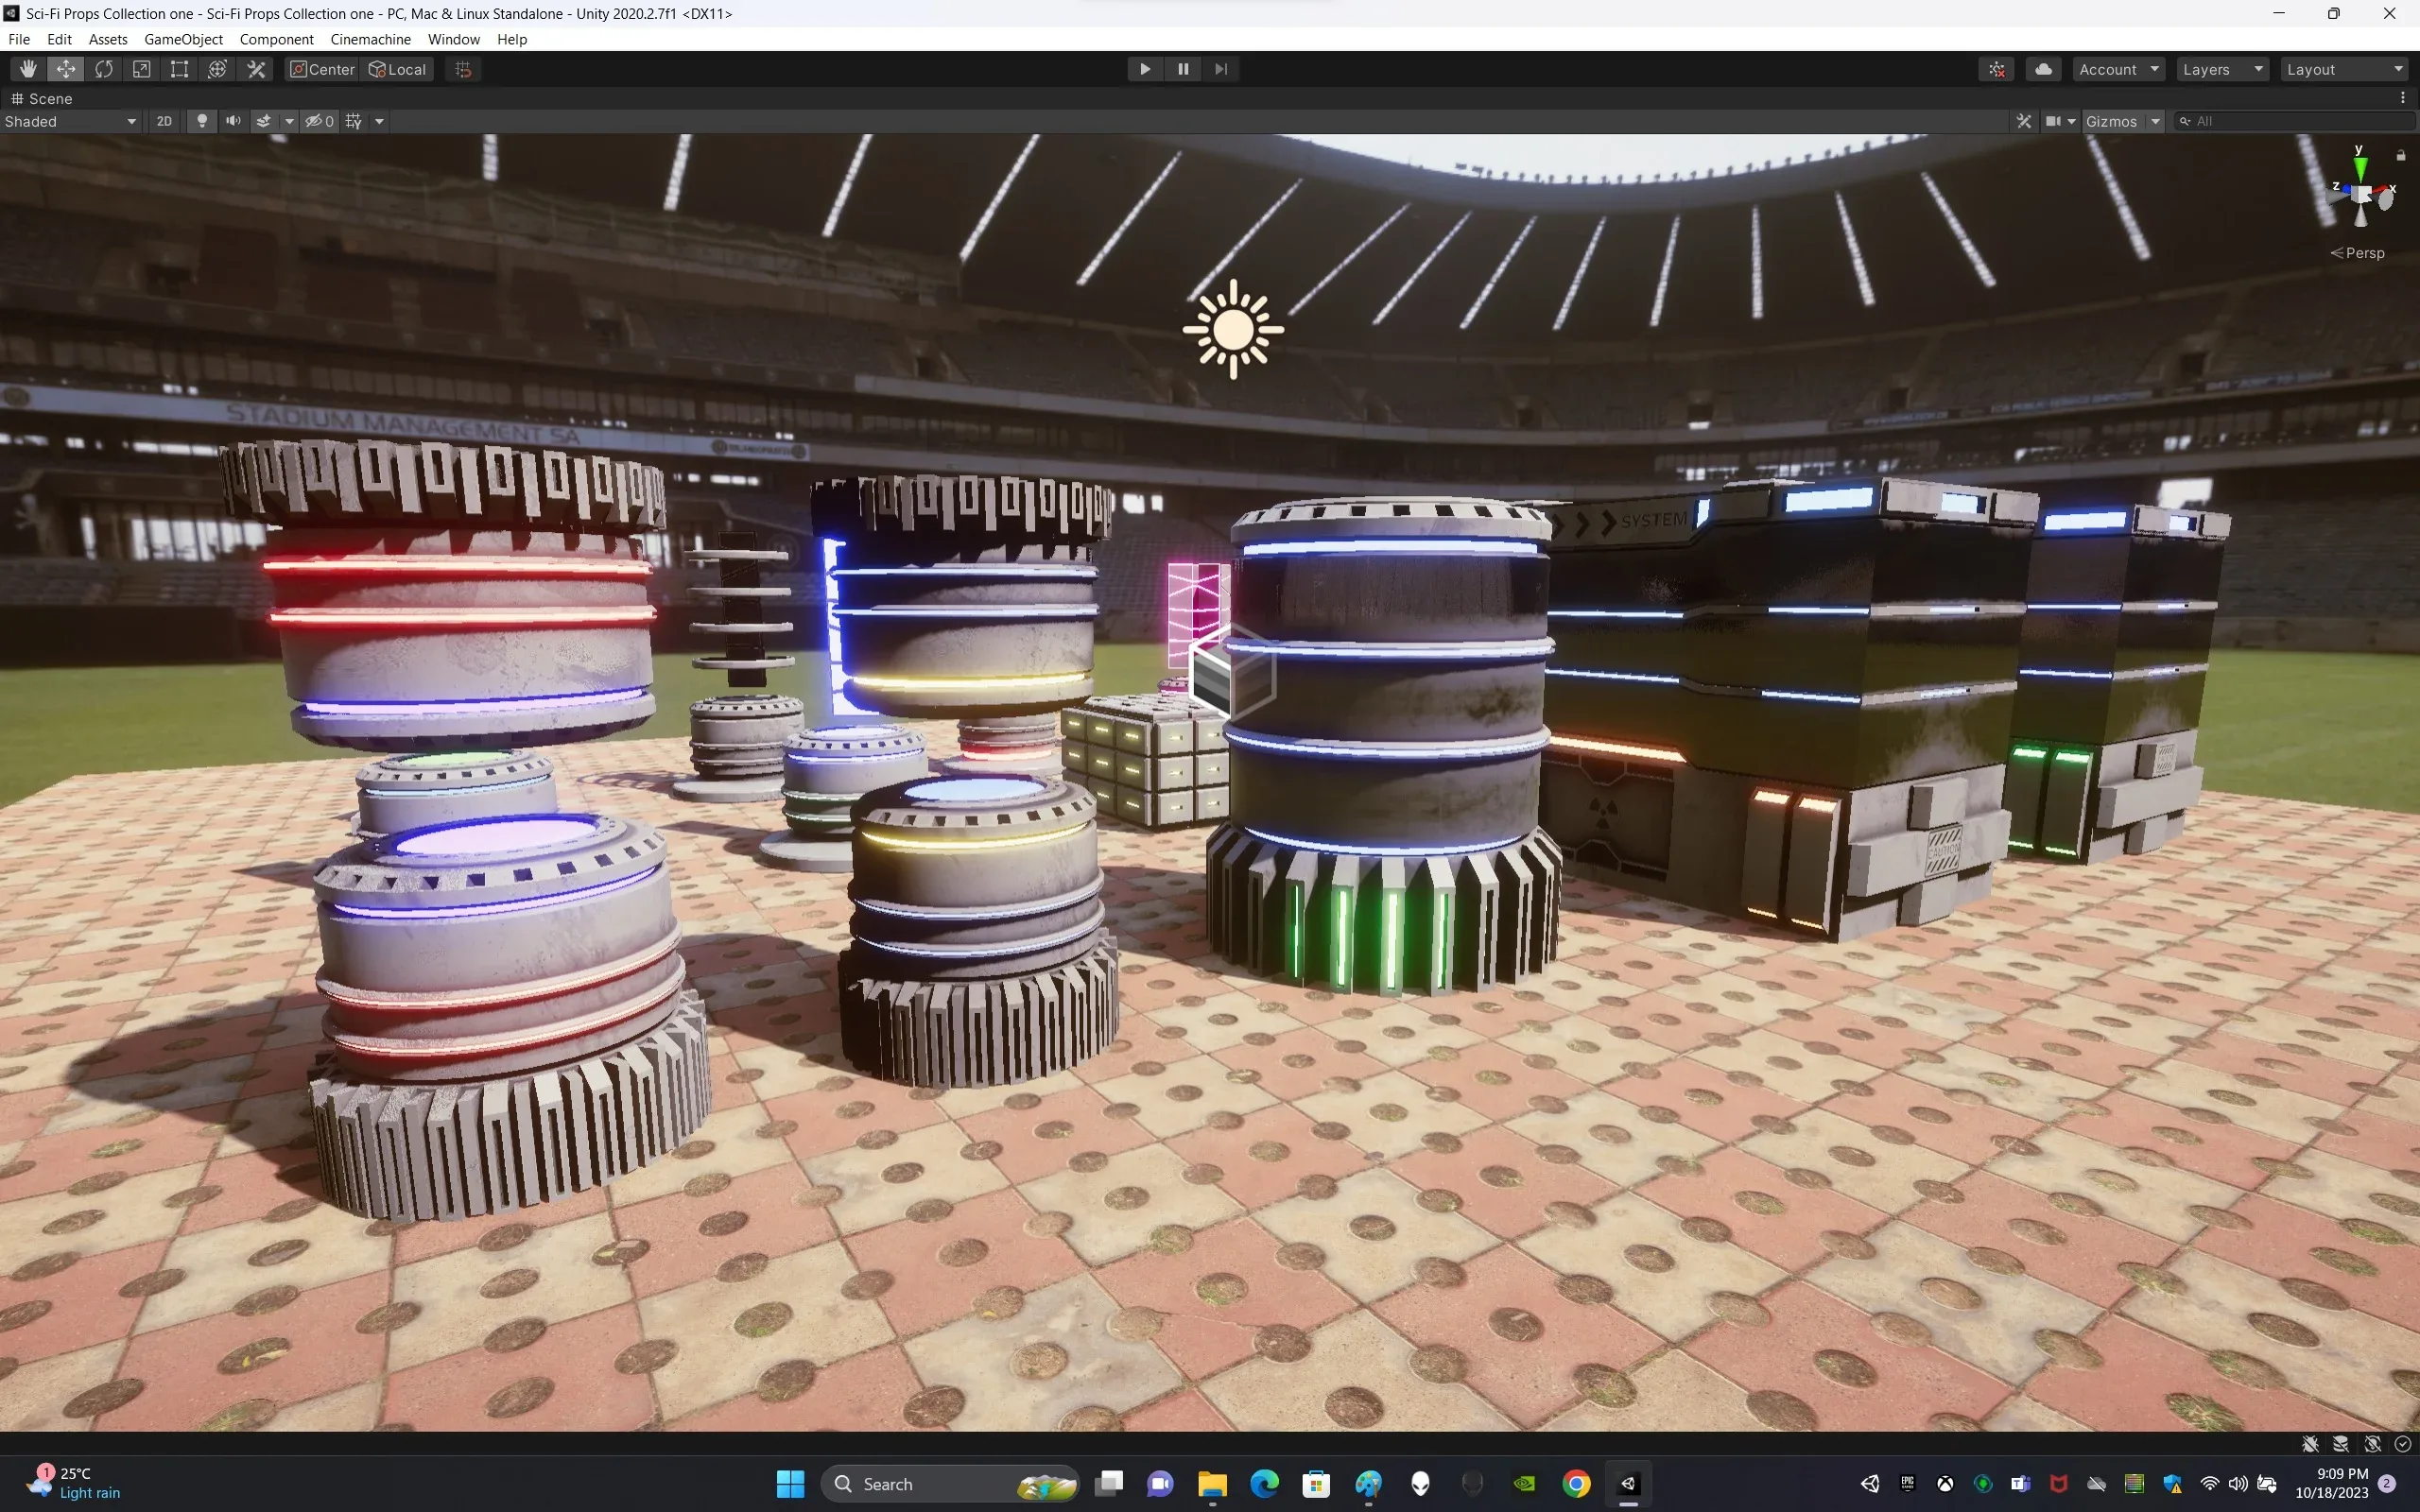
Task: Open the Layout dropdown
Action: (x=2344, y=69)
